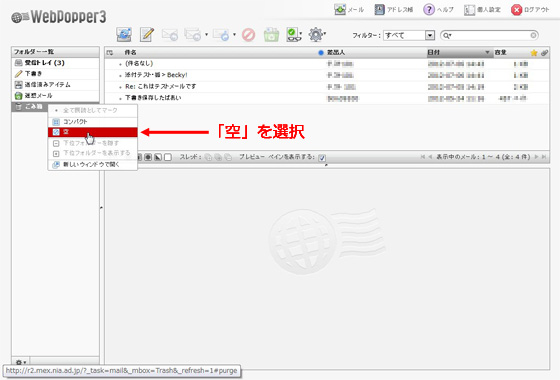The height and width of the screenshot is (380, 560).
Task: Select 新しいウィンドウで開く in context menu
Action: coord(92,164)
